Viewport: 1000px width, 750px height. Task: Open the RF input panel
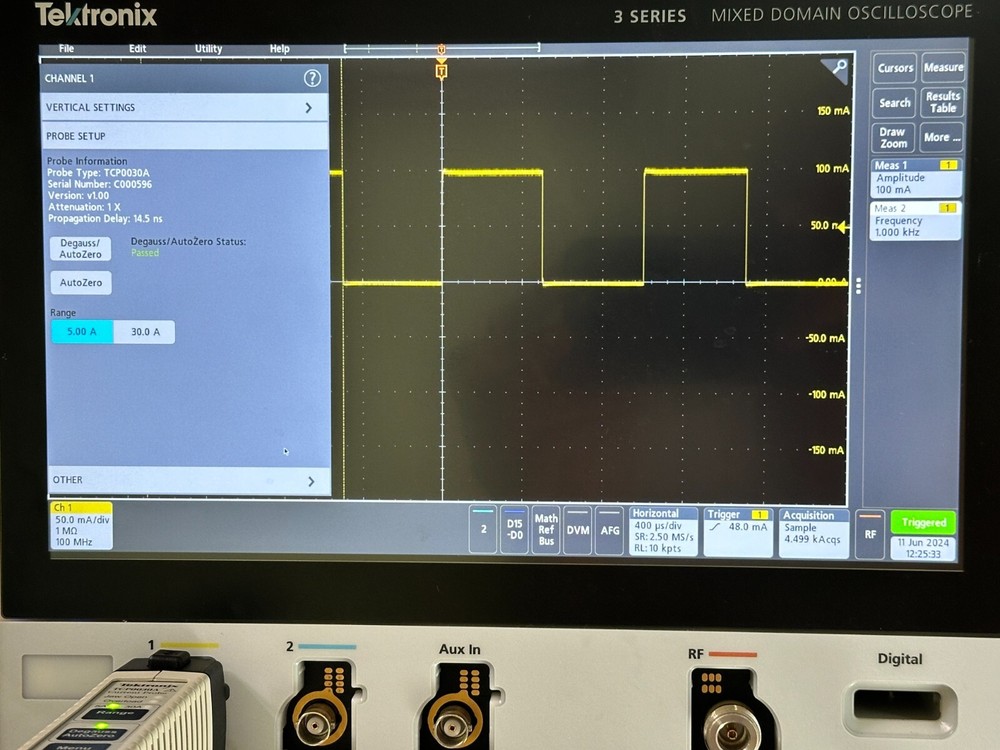click(x=869, y=535)
